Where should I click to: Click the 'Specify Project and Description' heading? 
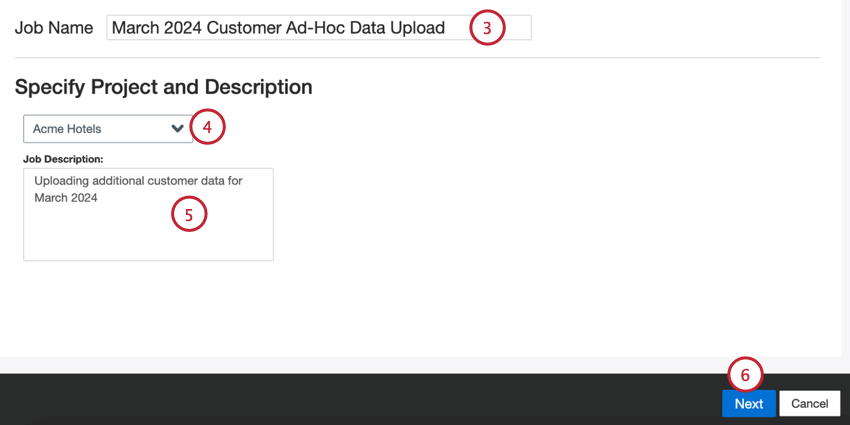(163, 87)
